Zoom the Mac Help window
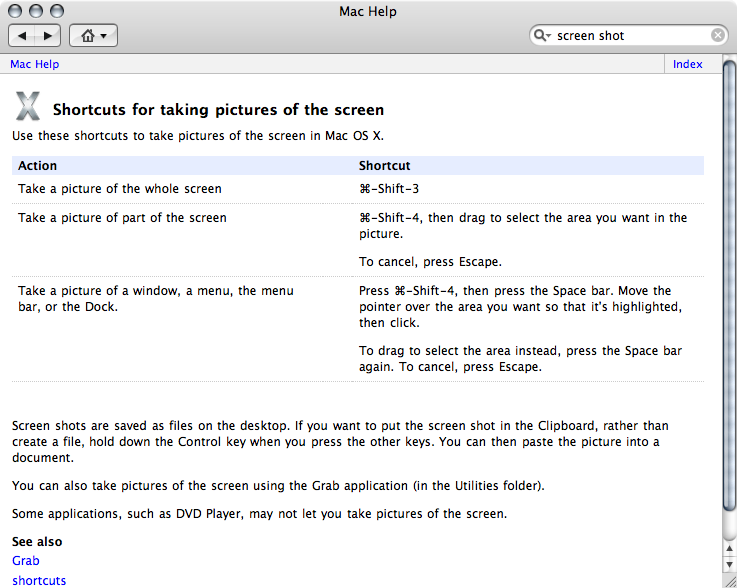The image size is (737, 588). tap(55, 12)
